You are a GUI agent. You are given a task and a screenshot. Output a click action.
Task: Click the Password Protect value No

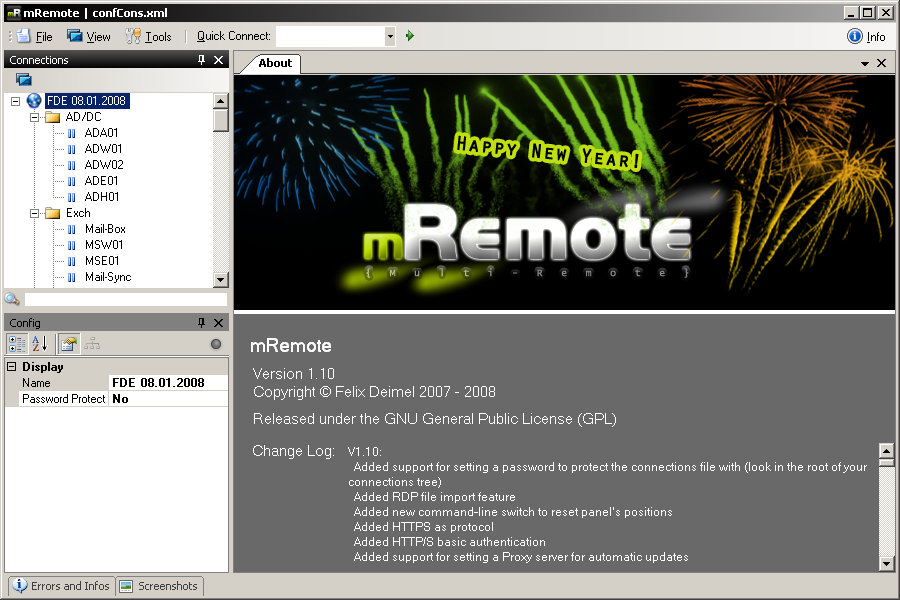point(168,399)
